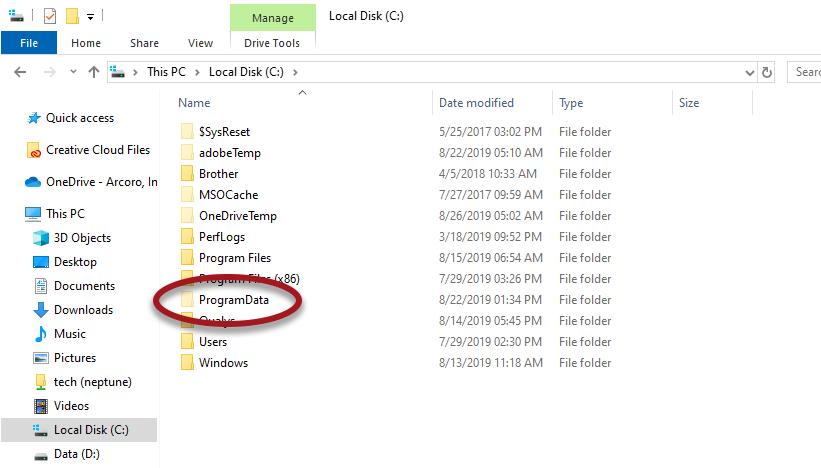
Task: Select Local Disk (C:) in navigation pane
Action: point(91,430)
